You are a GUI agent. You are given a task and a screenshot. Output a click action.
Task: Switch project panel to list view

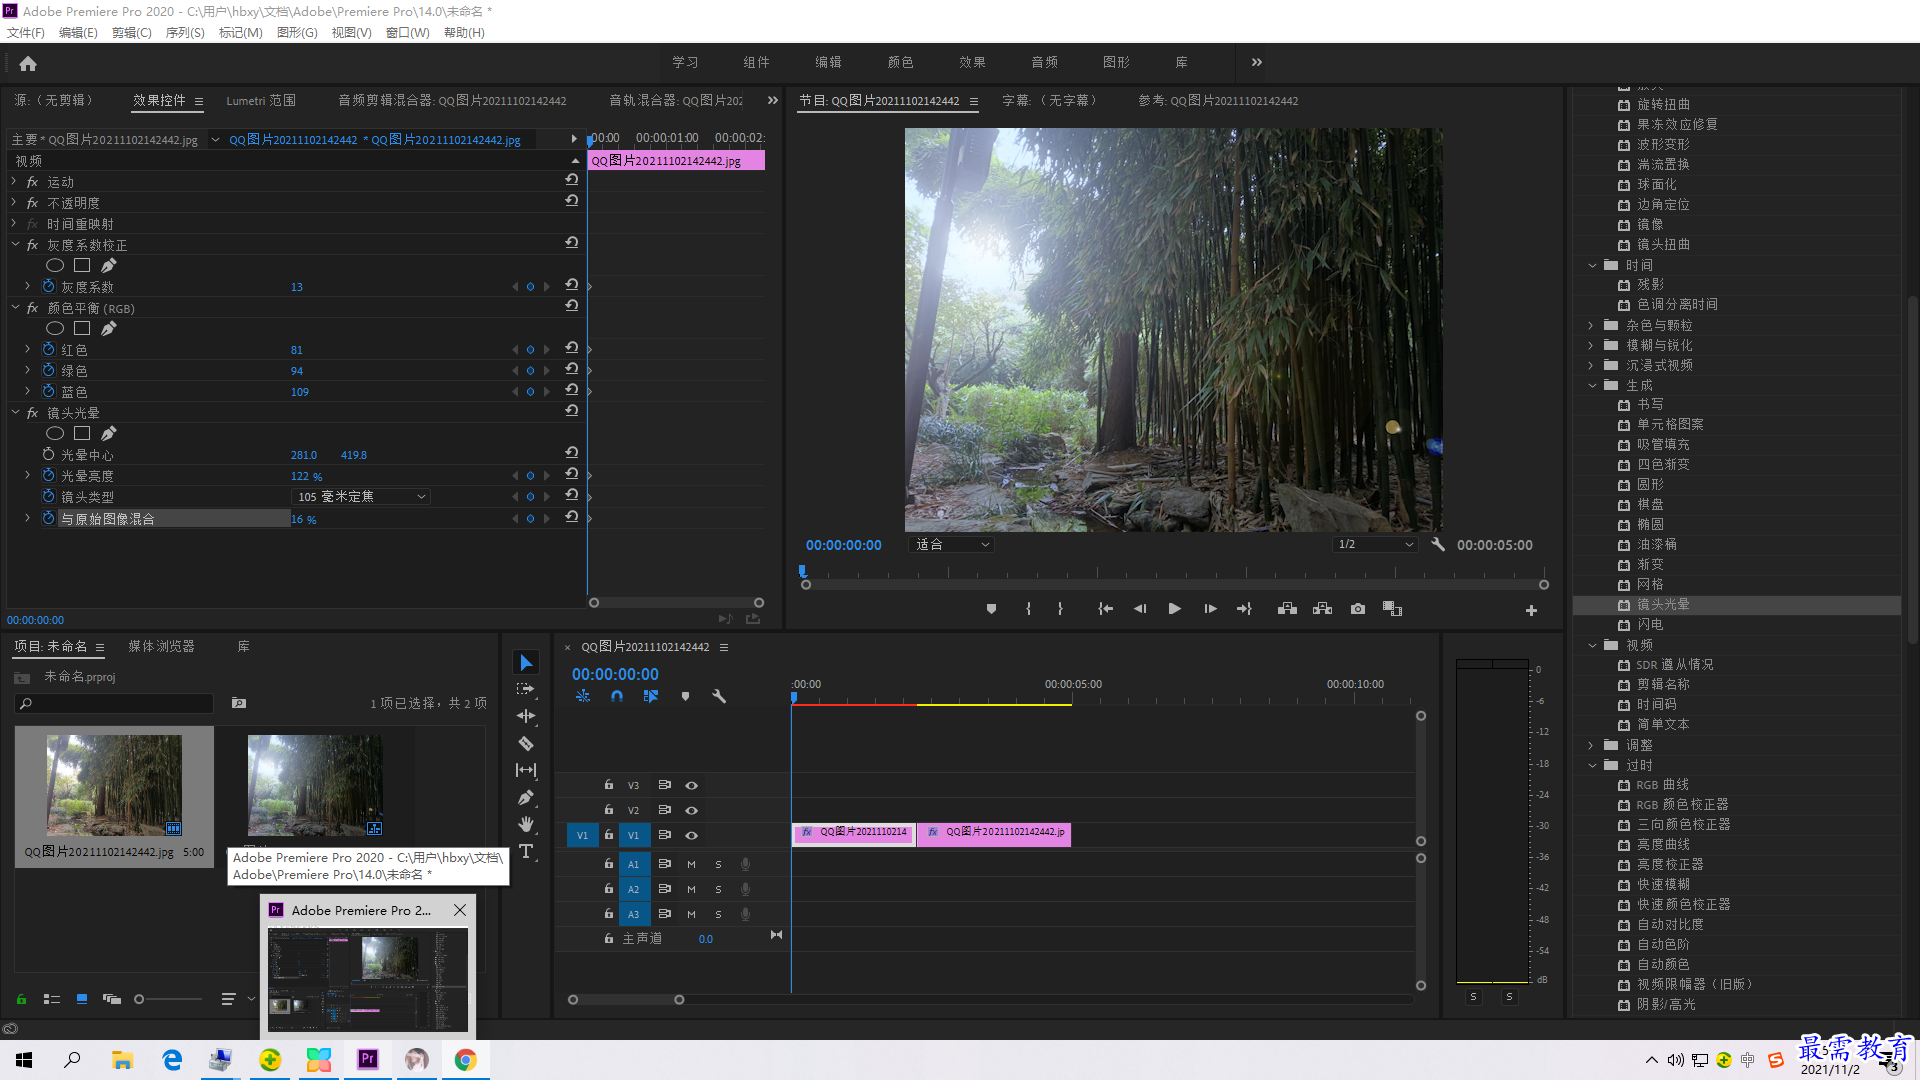51,999
